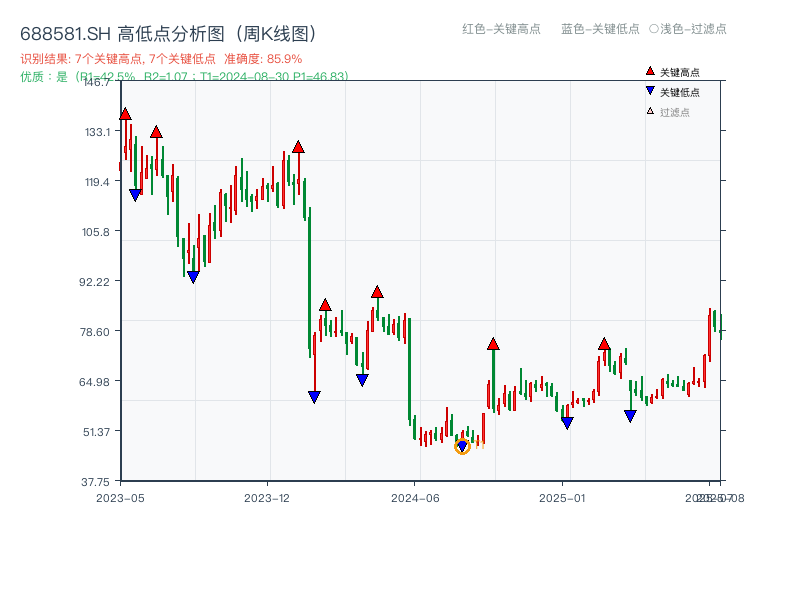Click the orange circled low point on the chart
Image resolution: width=800 pixels, height=600 pixels.
[464, 446]
